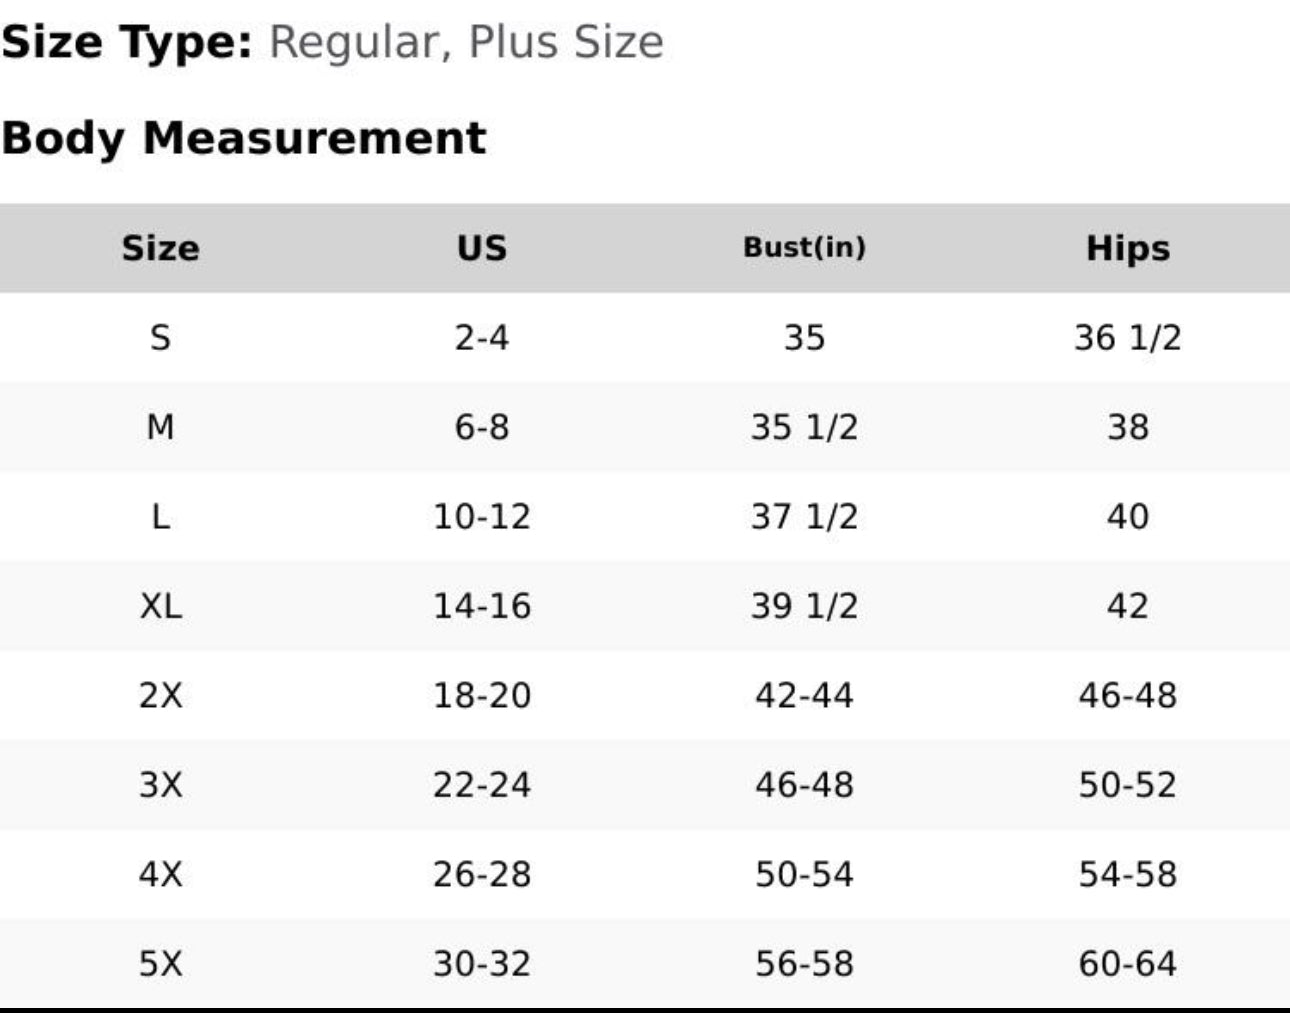The image size is (1290, 1013).
Task: Click US size 10-12 cell
Action: [x=482, y=517]
